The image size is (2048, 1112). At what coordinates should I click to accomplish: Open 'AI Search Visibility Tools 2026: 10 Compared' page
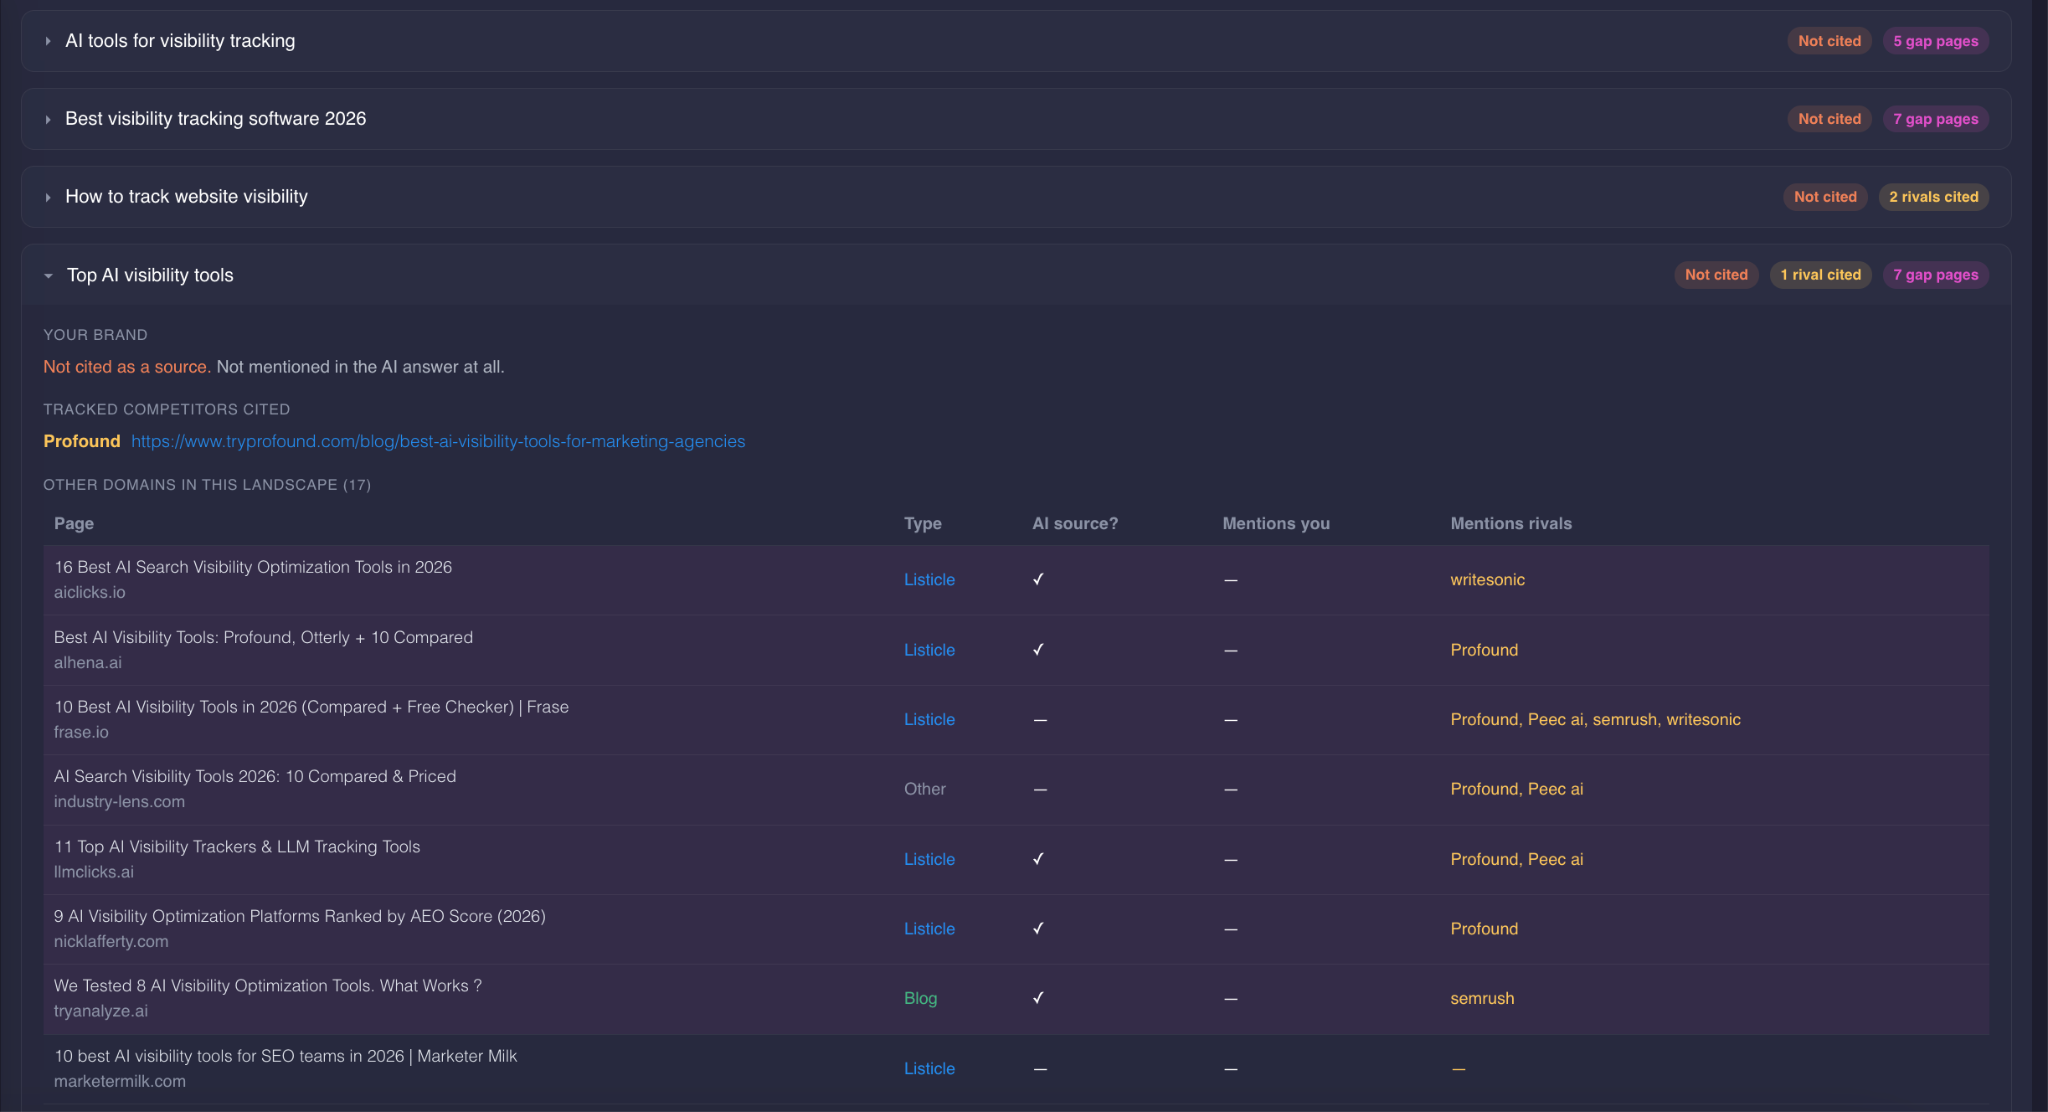pyautogui.click(x=255, y=776)
